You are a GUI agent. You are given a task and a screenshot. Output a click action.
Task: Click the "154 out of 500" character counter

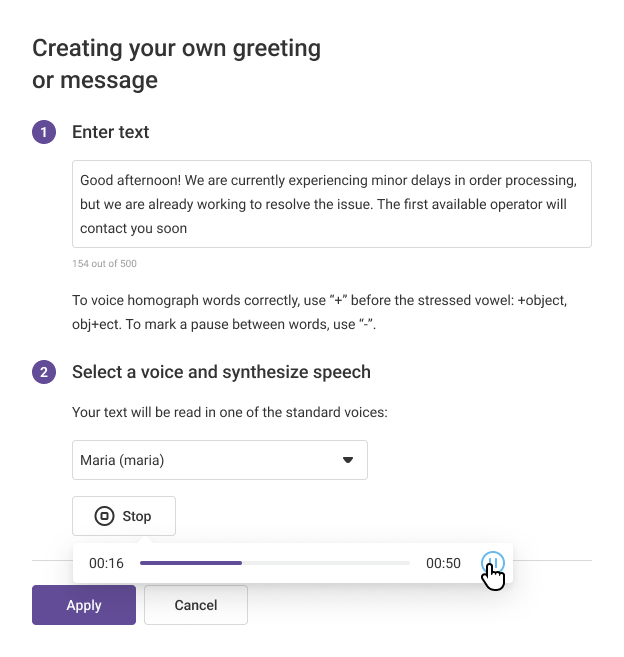click(x=105, y=264)
